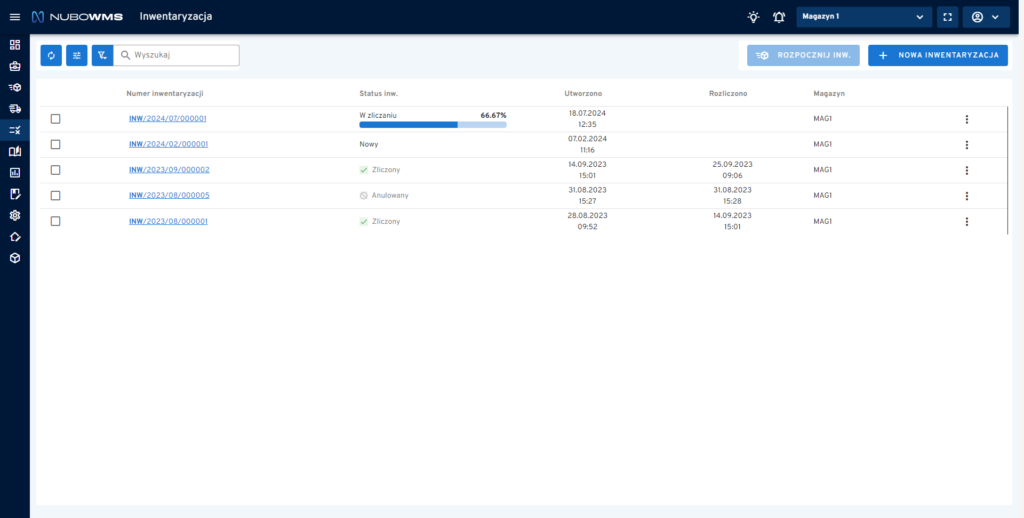Click the progress bar showing 66.67%

(432, 125)
